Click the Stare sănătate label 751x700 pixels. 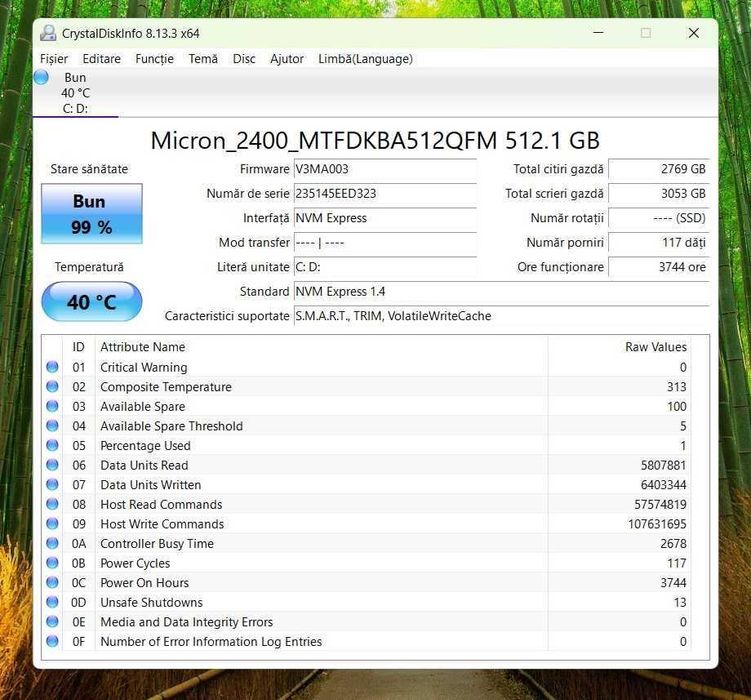(89, 169)
